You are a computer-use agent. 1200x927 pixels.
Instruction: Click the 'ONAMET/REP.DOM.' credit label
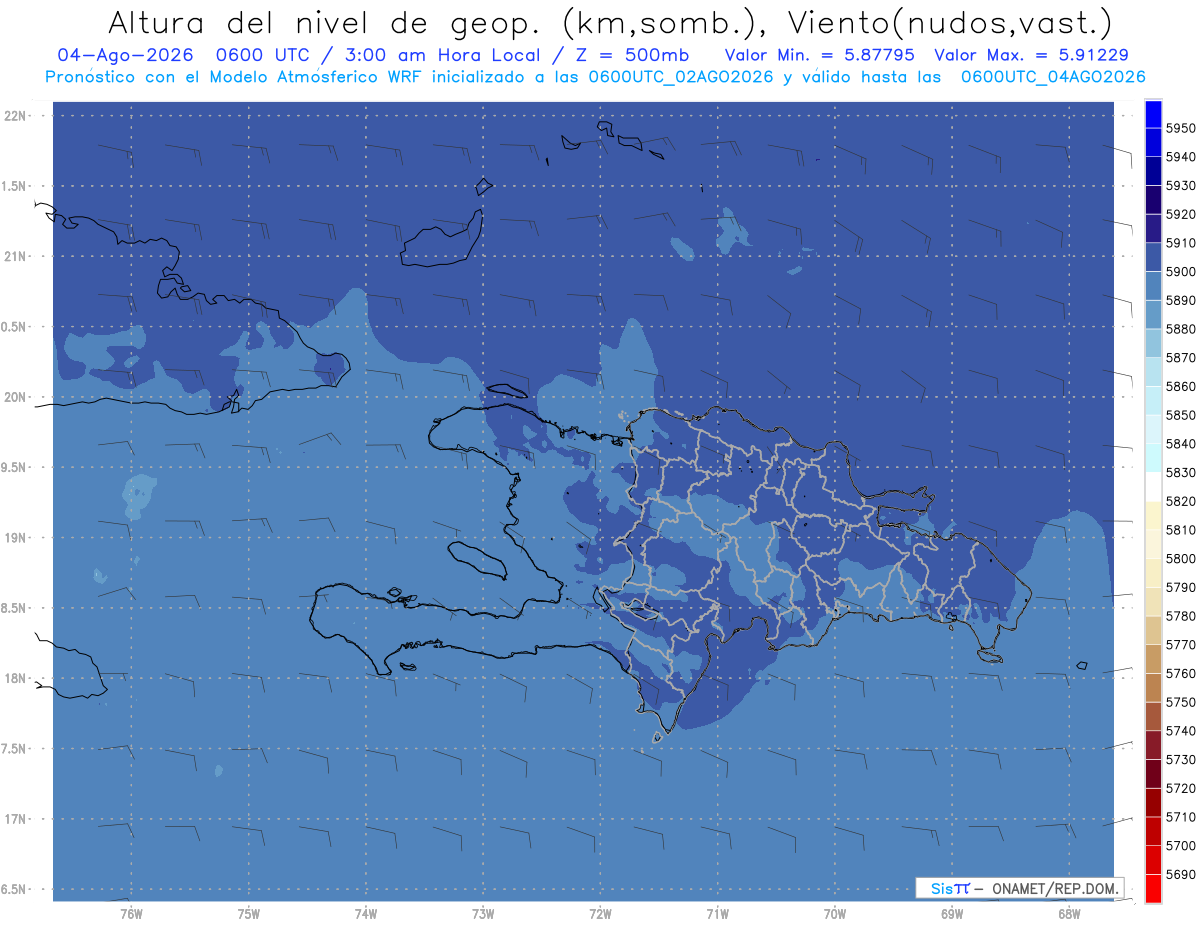pos(1055,888)
